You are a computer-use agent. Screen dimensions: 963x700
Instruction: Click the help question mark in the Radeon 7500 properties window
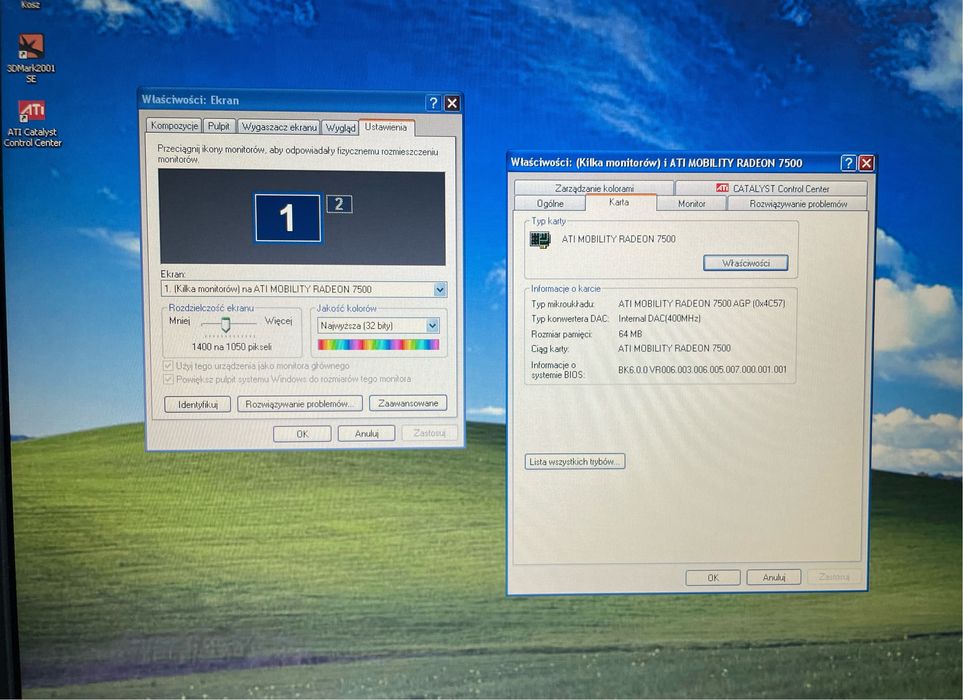[x=848, y=163]
